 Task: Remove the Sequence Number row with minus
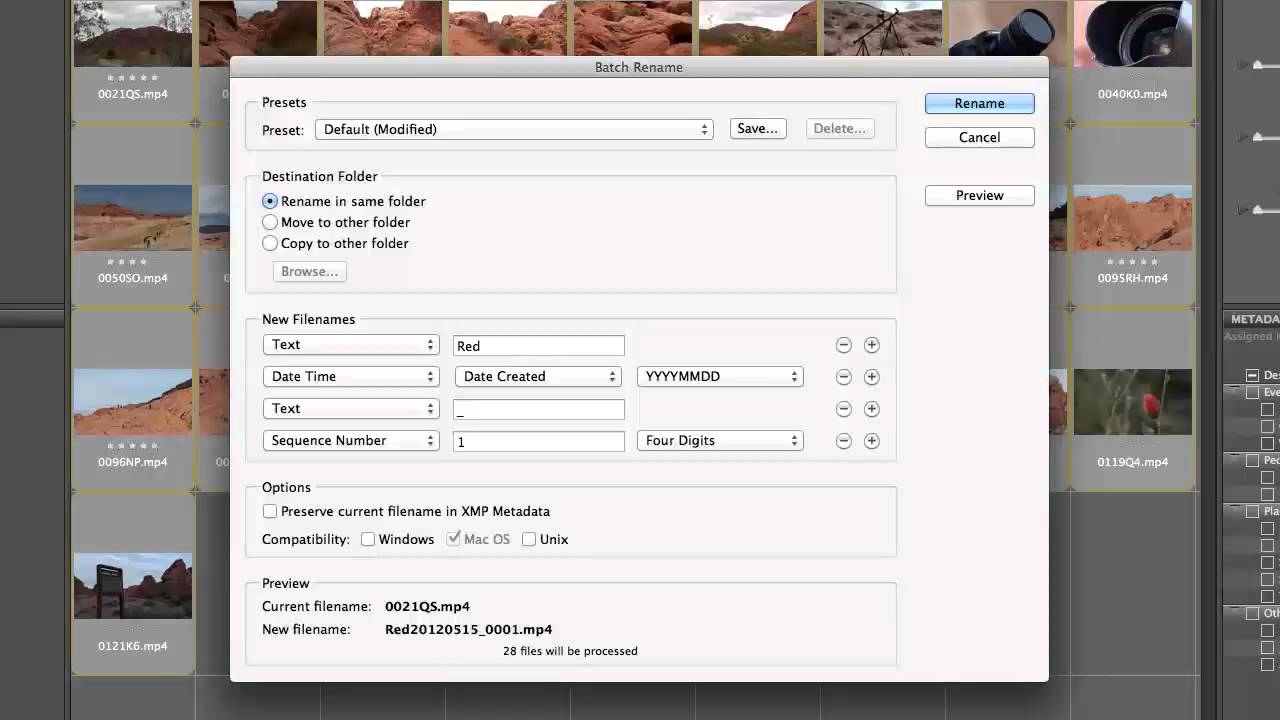click(843, 441)
